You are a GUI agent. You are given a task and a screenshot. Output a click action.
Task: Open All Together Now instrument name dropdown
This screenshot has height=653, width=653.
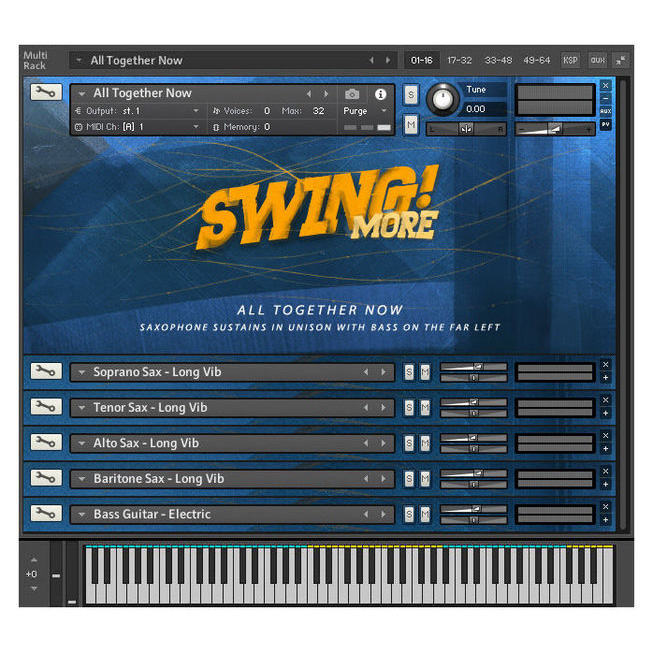click(82, 94)
